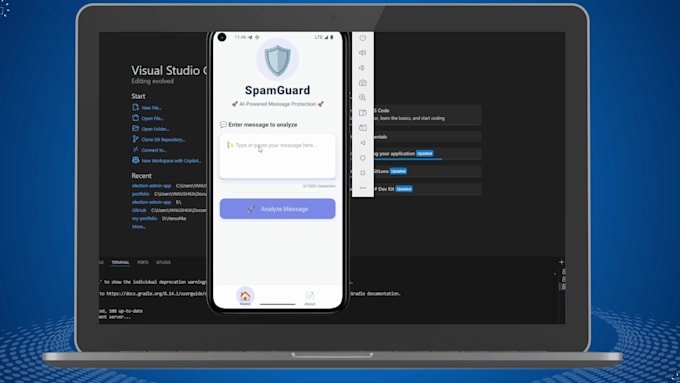Image resolution: width=680 pixels, height=383 pixels.
Task: Take an emulator screenshot with camera icon
Action: coord(363,82)
